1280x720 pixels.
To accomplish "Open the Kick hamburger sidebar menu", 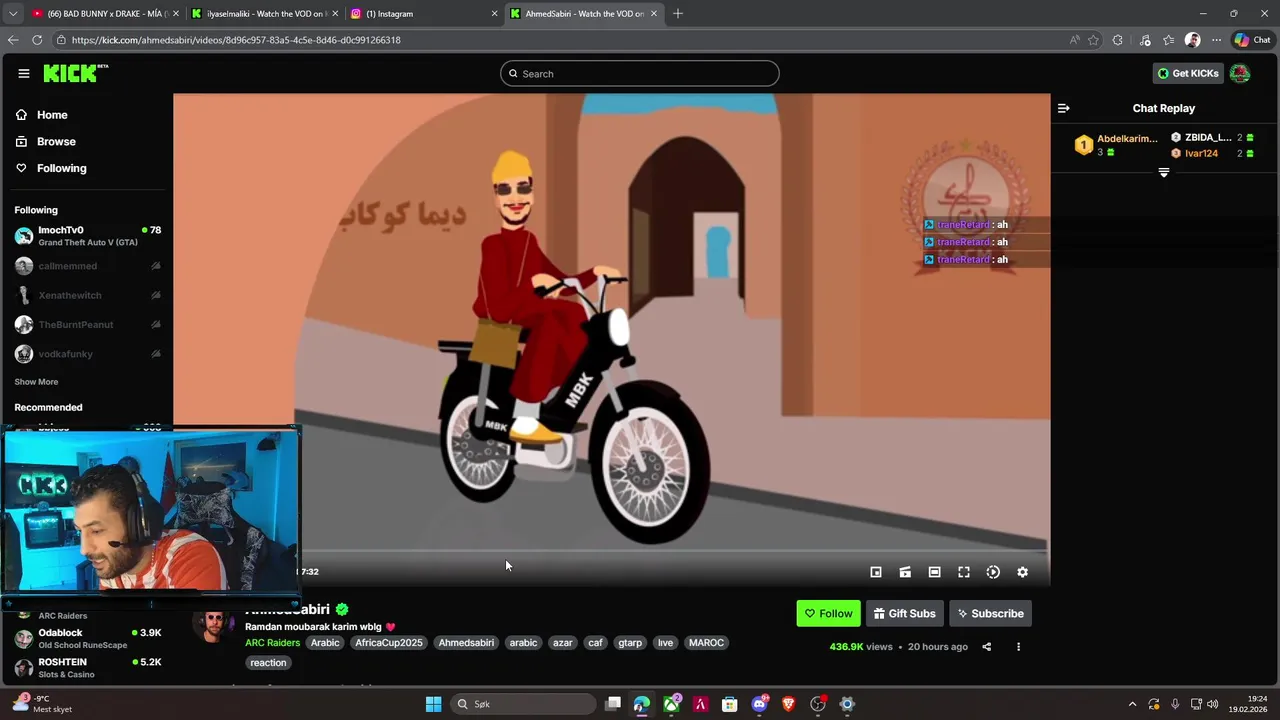I will click(23, 73).
